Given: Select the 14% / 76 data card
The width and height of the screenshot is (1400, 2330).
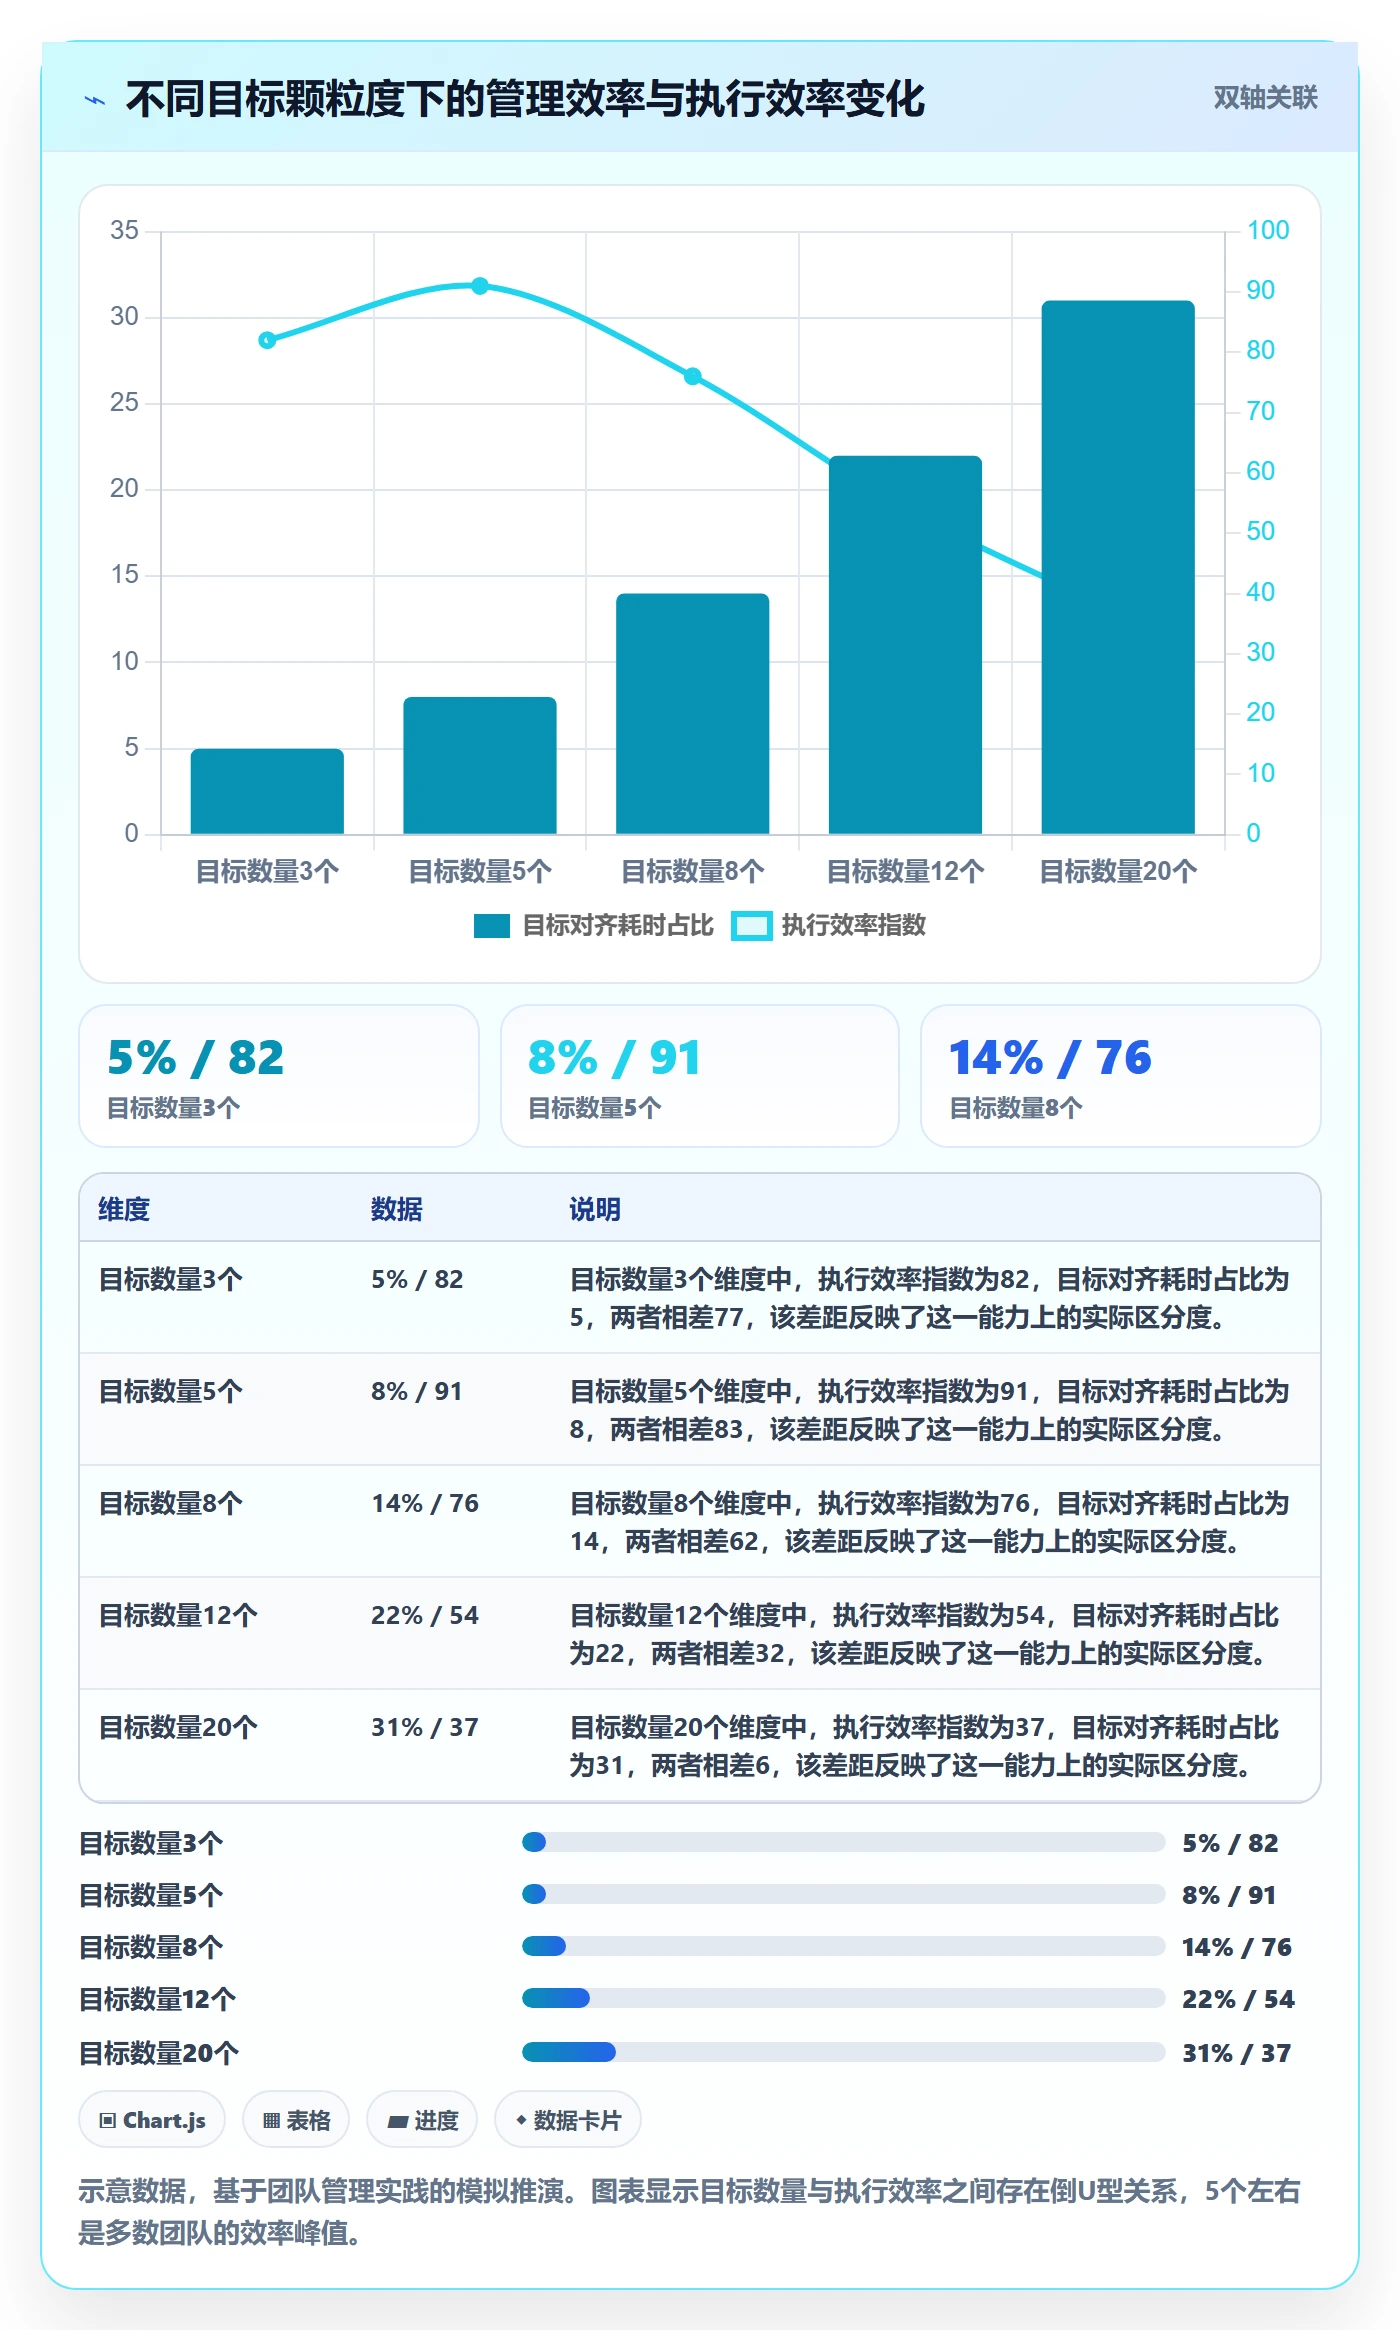Looking at the screenshot, I should (x=1121, y=1076).
